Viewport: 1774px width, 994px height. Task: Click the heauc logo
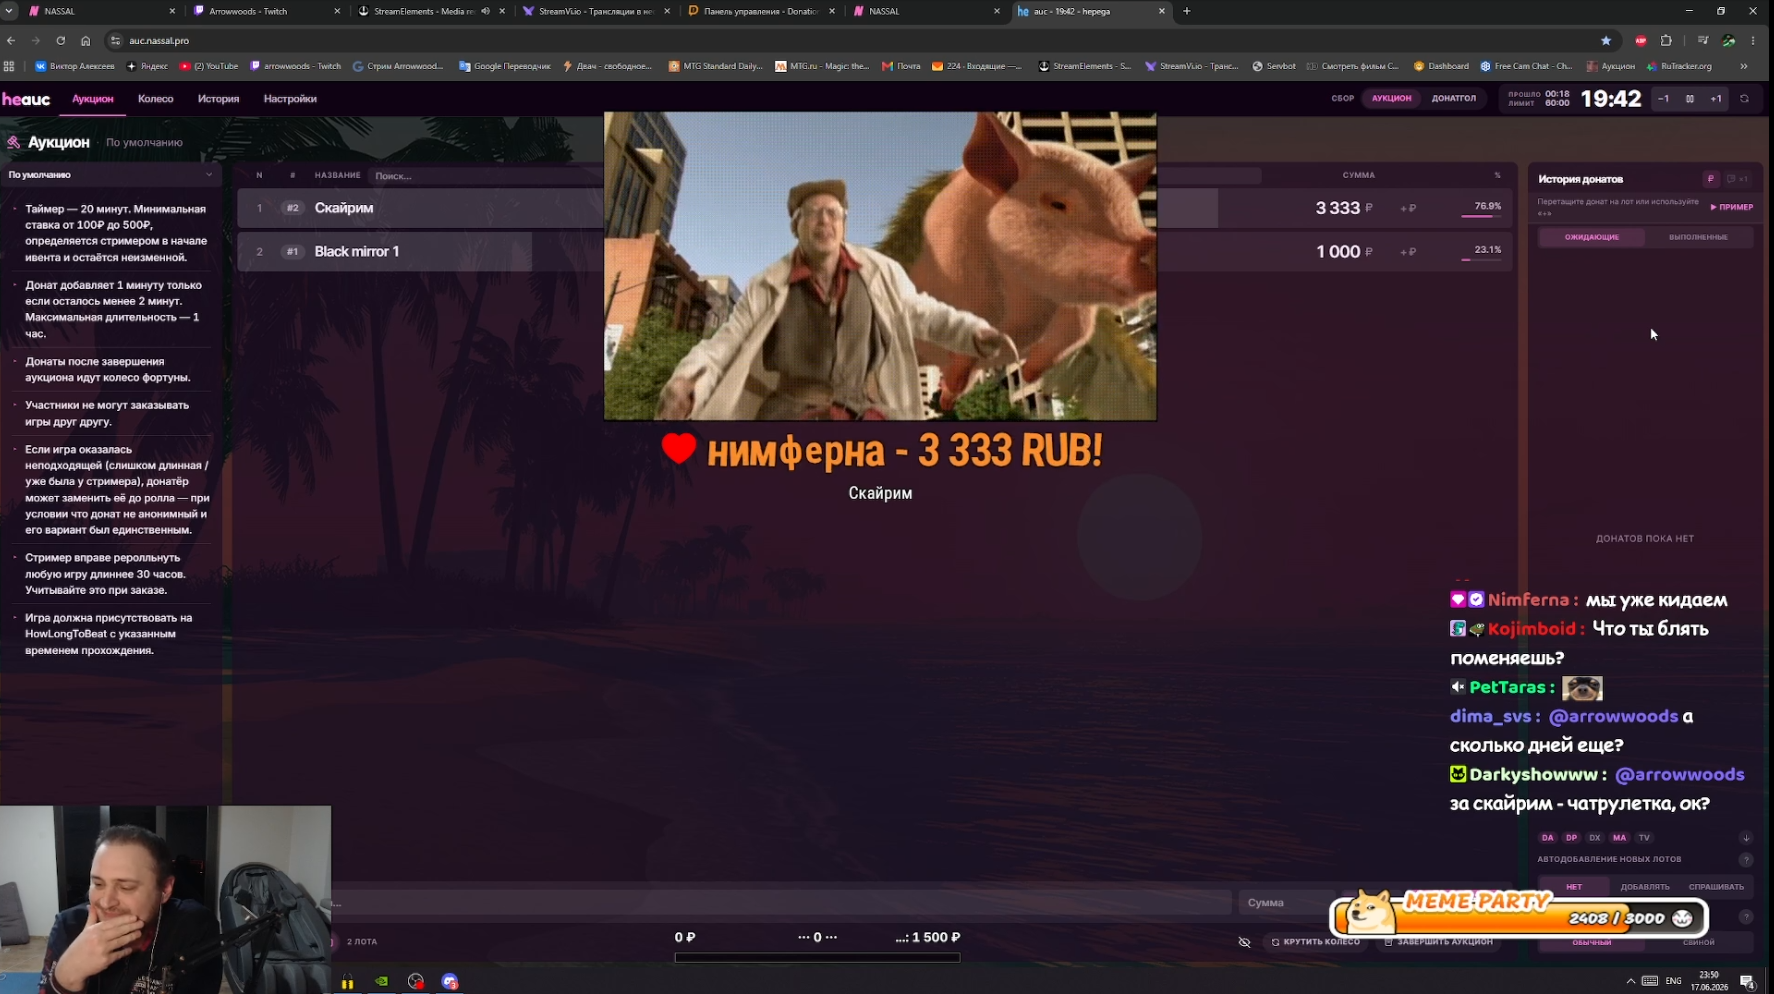coord(26,99)
